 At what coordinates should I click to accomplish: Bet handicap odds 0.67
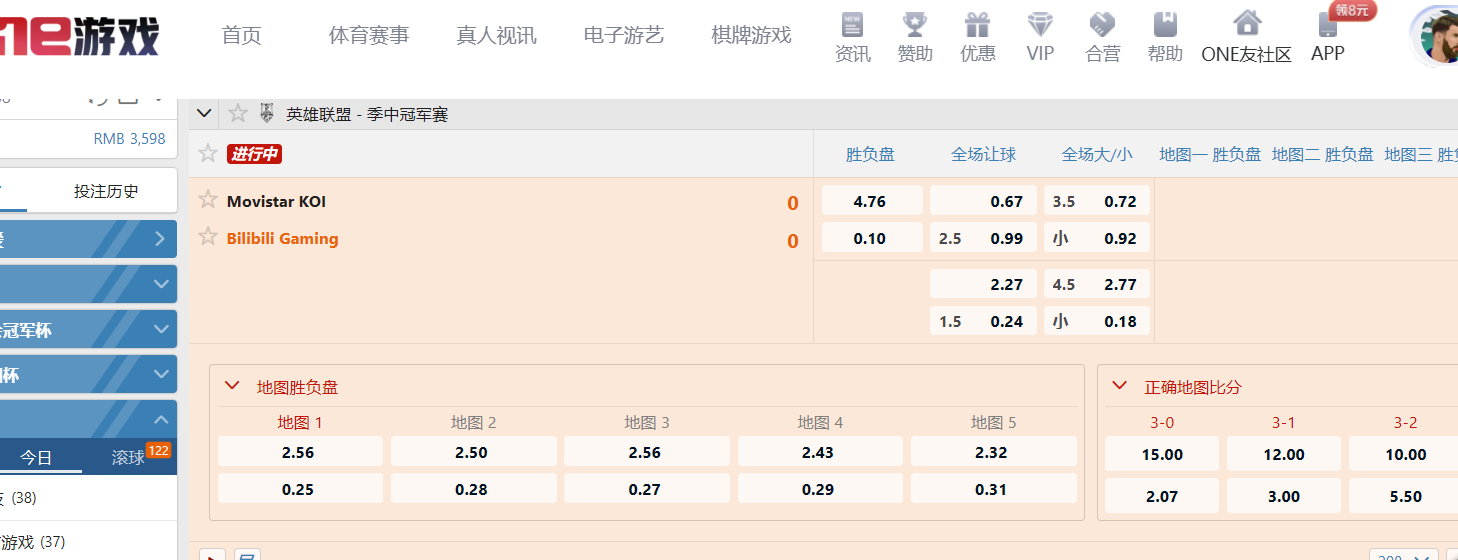(x=983, y=201)
